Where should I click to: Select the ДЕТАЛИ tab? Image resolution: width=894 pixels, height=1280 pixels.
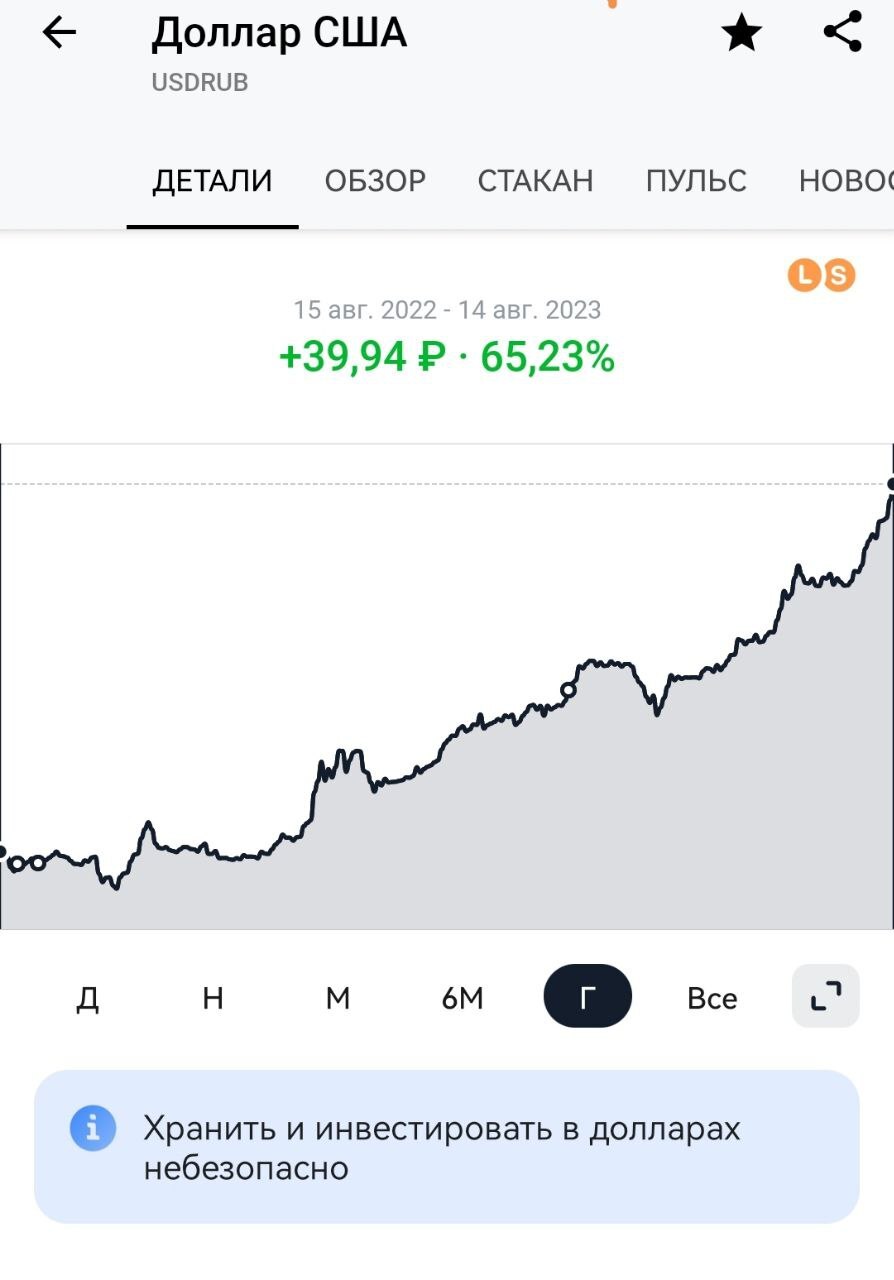212,181
